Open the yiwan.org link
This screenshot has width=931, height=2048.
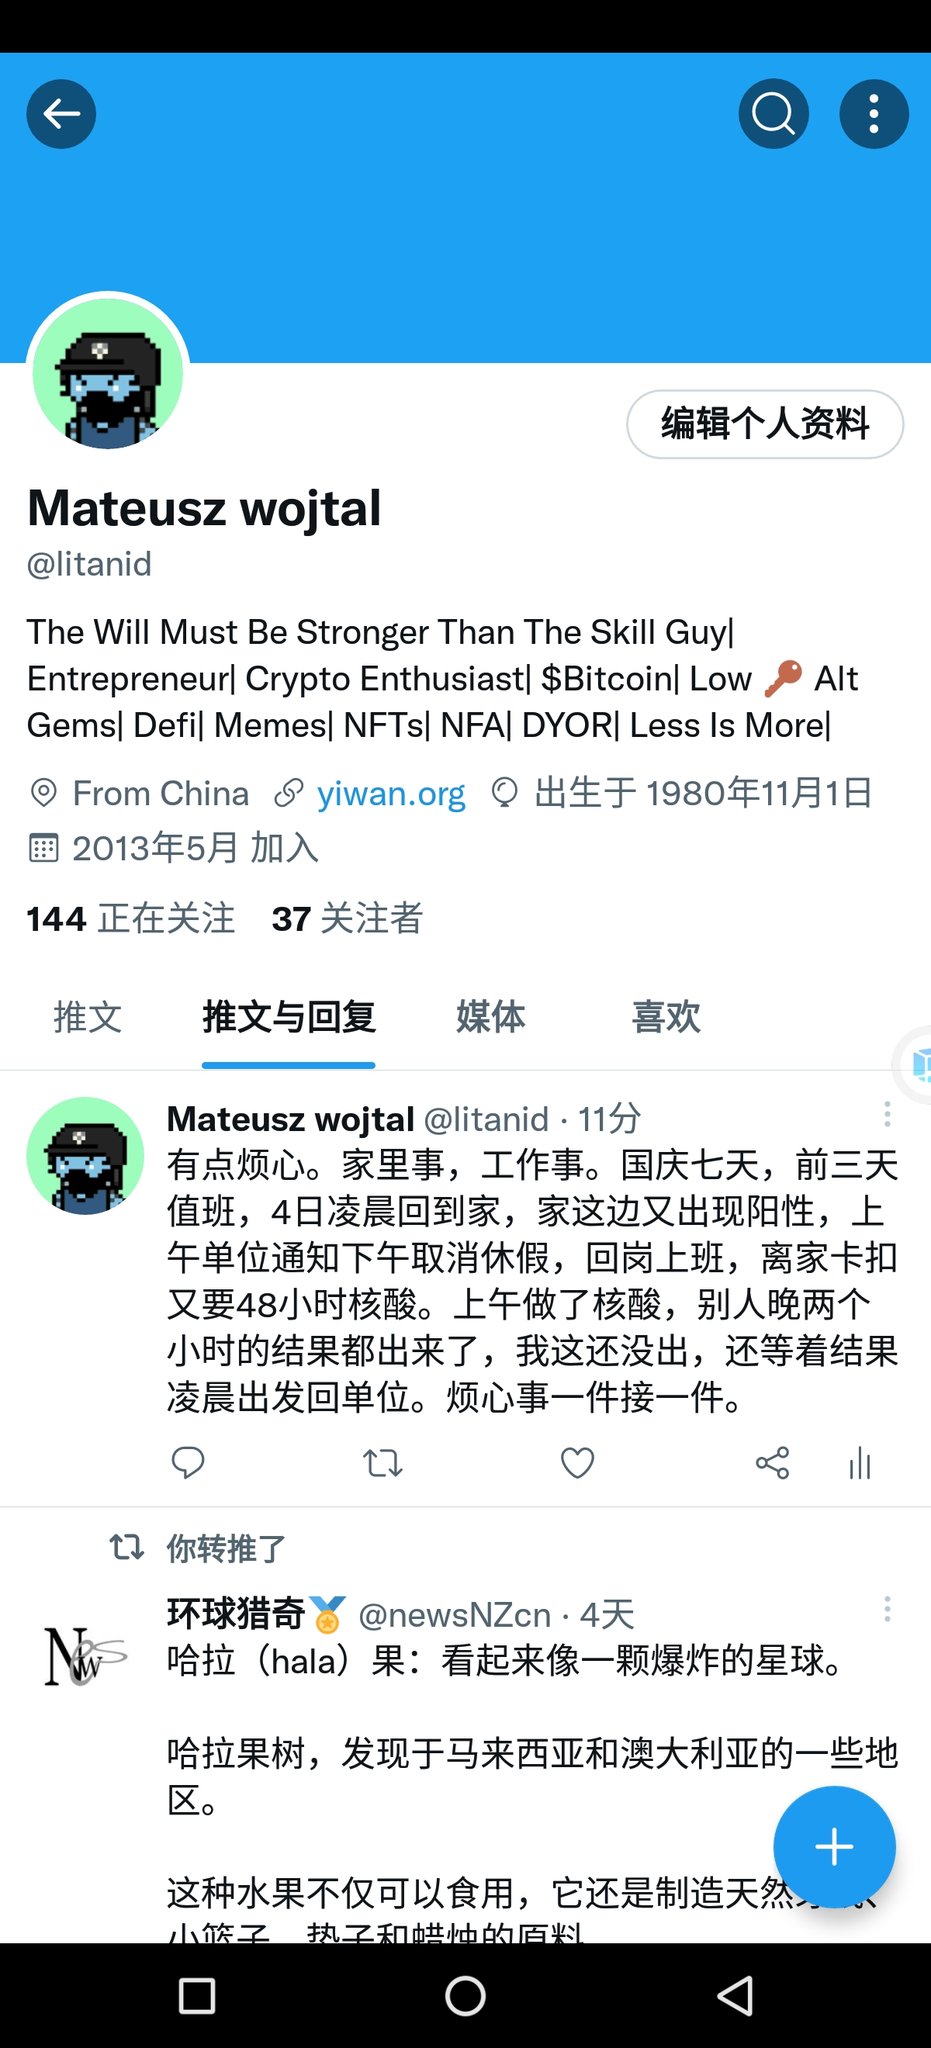coord(391,793)
